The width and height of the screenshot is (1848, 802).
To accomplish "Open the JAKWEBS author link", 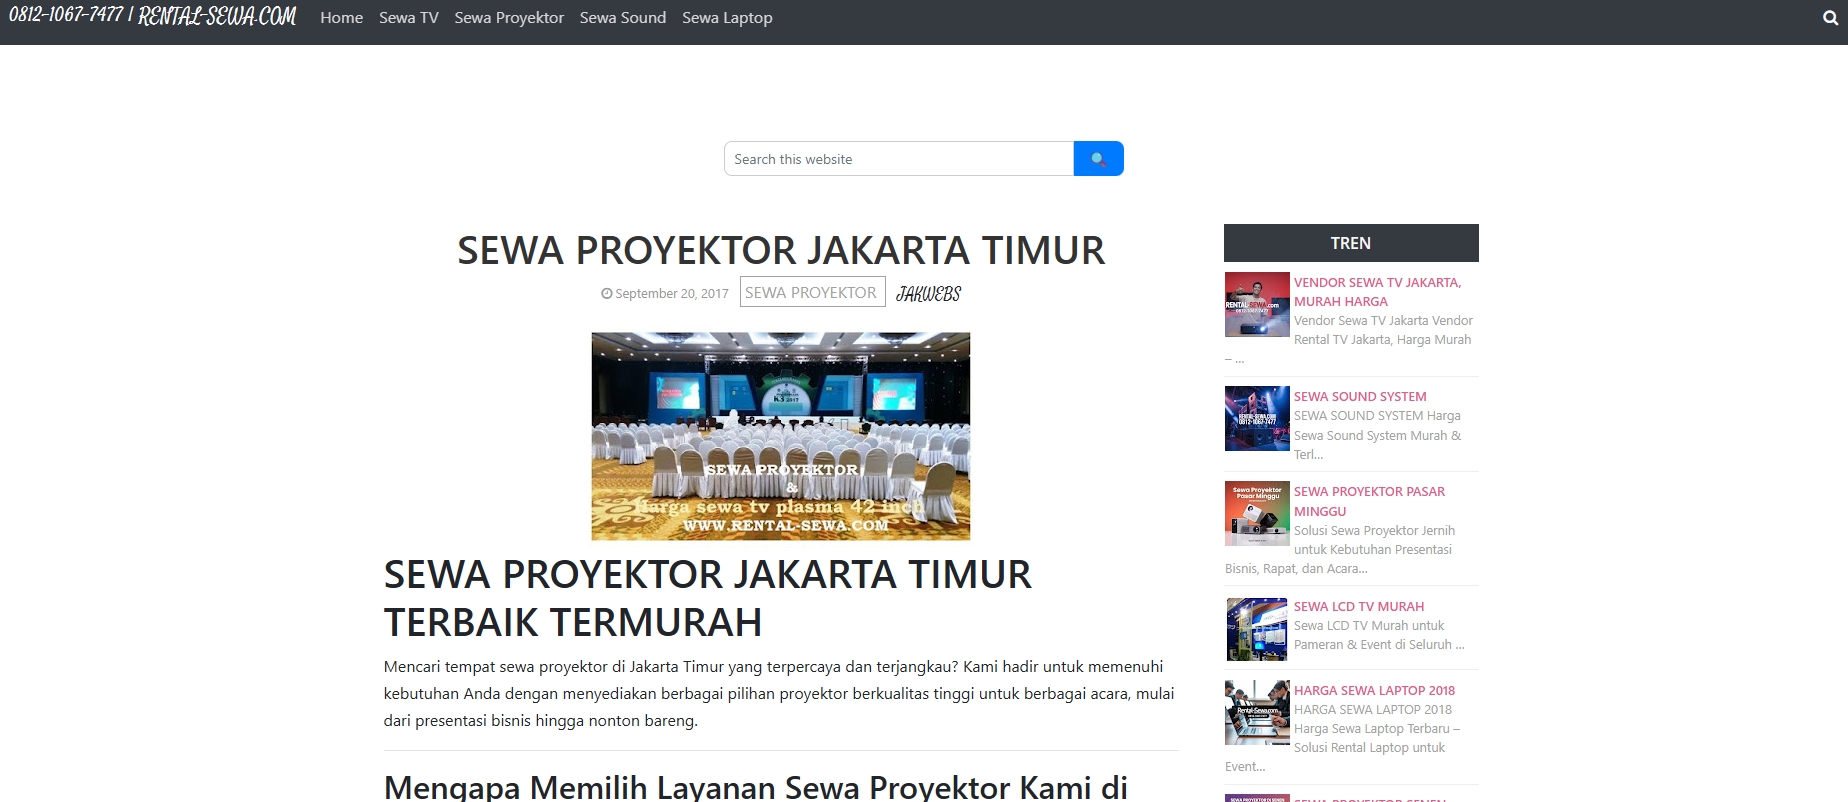I will point(928,294).
